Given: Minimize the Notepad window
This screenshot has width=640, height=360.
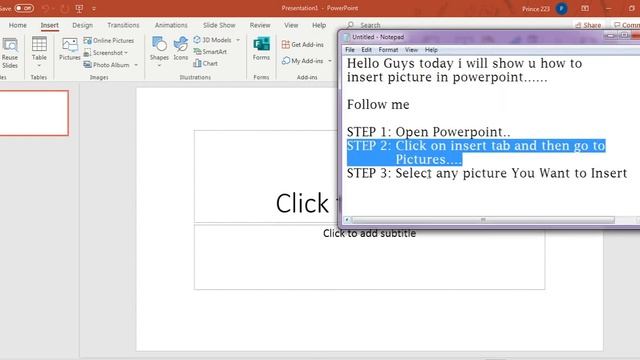Looking at the screenshot, I should [610, 36].
